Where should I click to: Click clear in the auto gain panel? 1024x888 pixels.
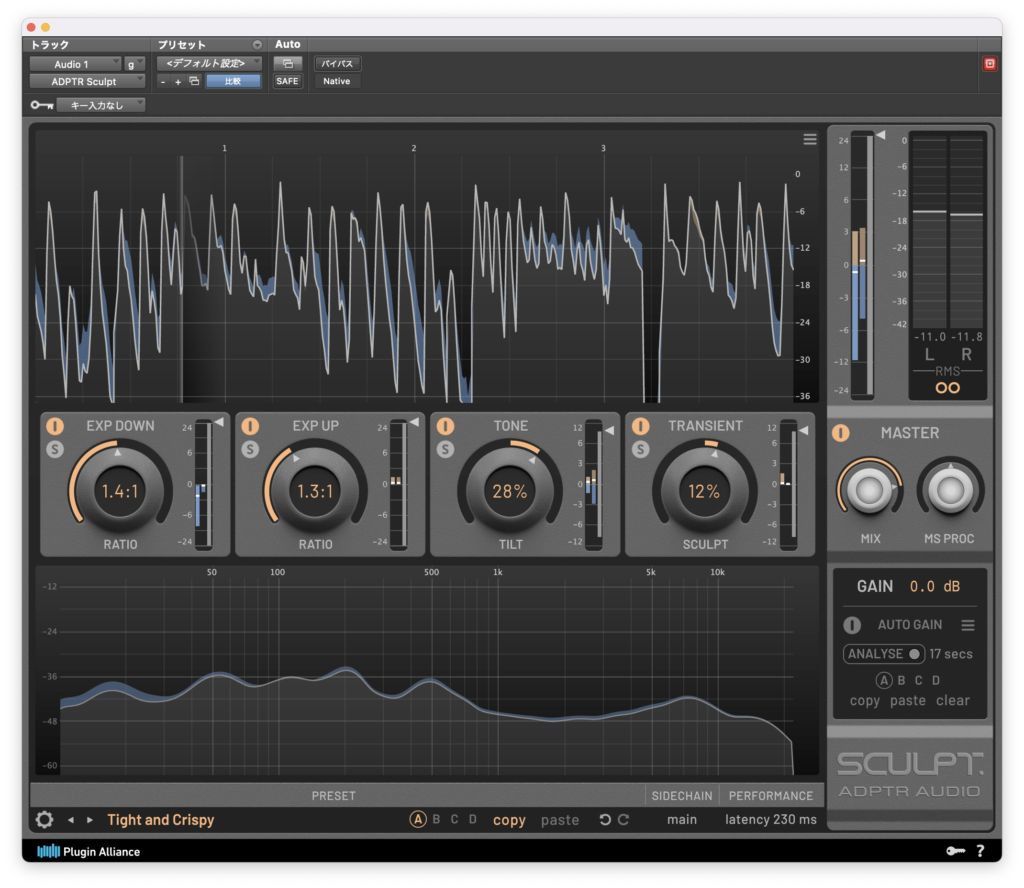click(x=953, y=701)
